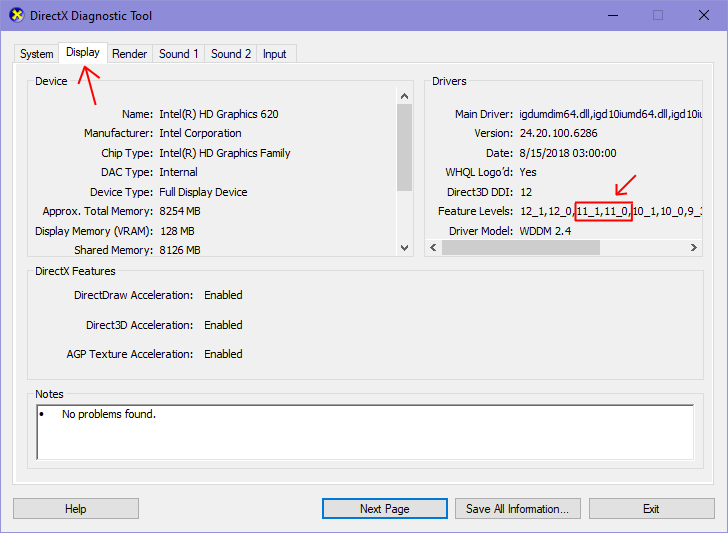The image size is (728, 533).
Task: Switch to the Sound 1 tab
Action: click(x=179, y=54)
